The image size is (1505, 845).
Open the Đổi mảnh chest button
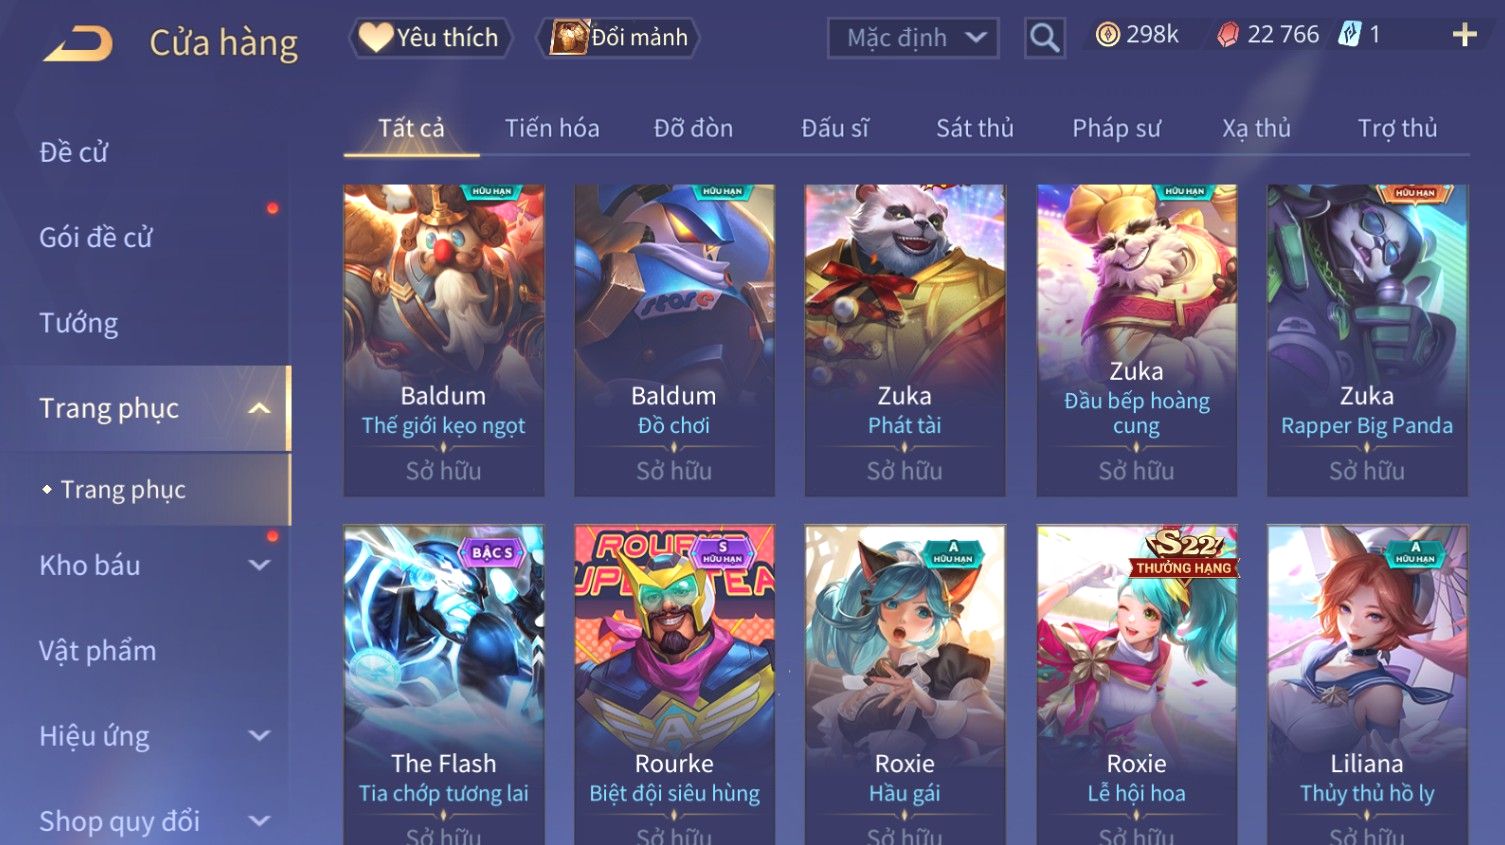[x=618, y=38]
